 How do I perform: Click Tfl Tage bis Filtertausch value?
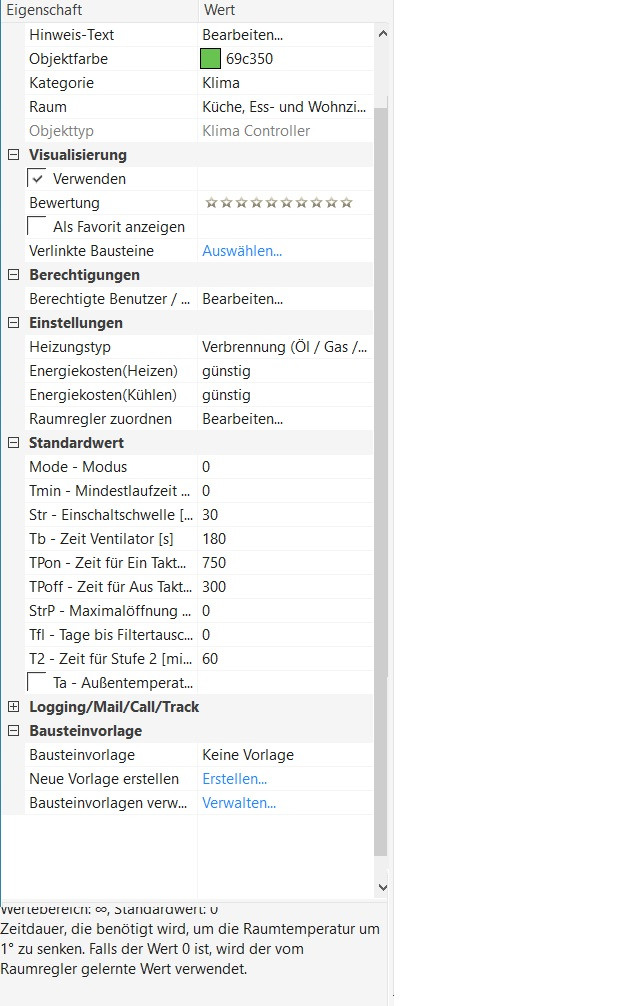285,635
